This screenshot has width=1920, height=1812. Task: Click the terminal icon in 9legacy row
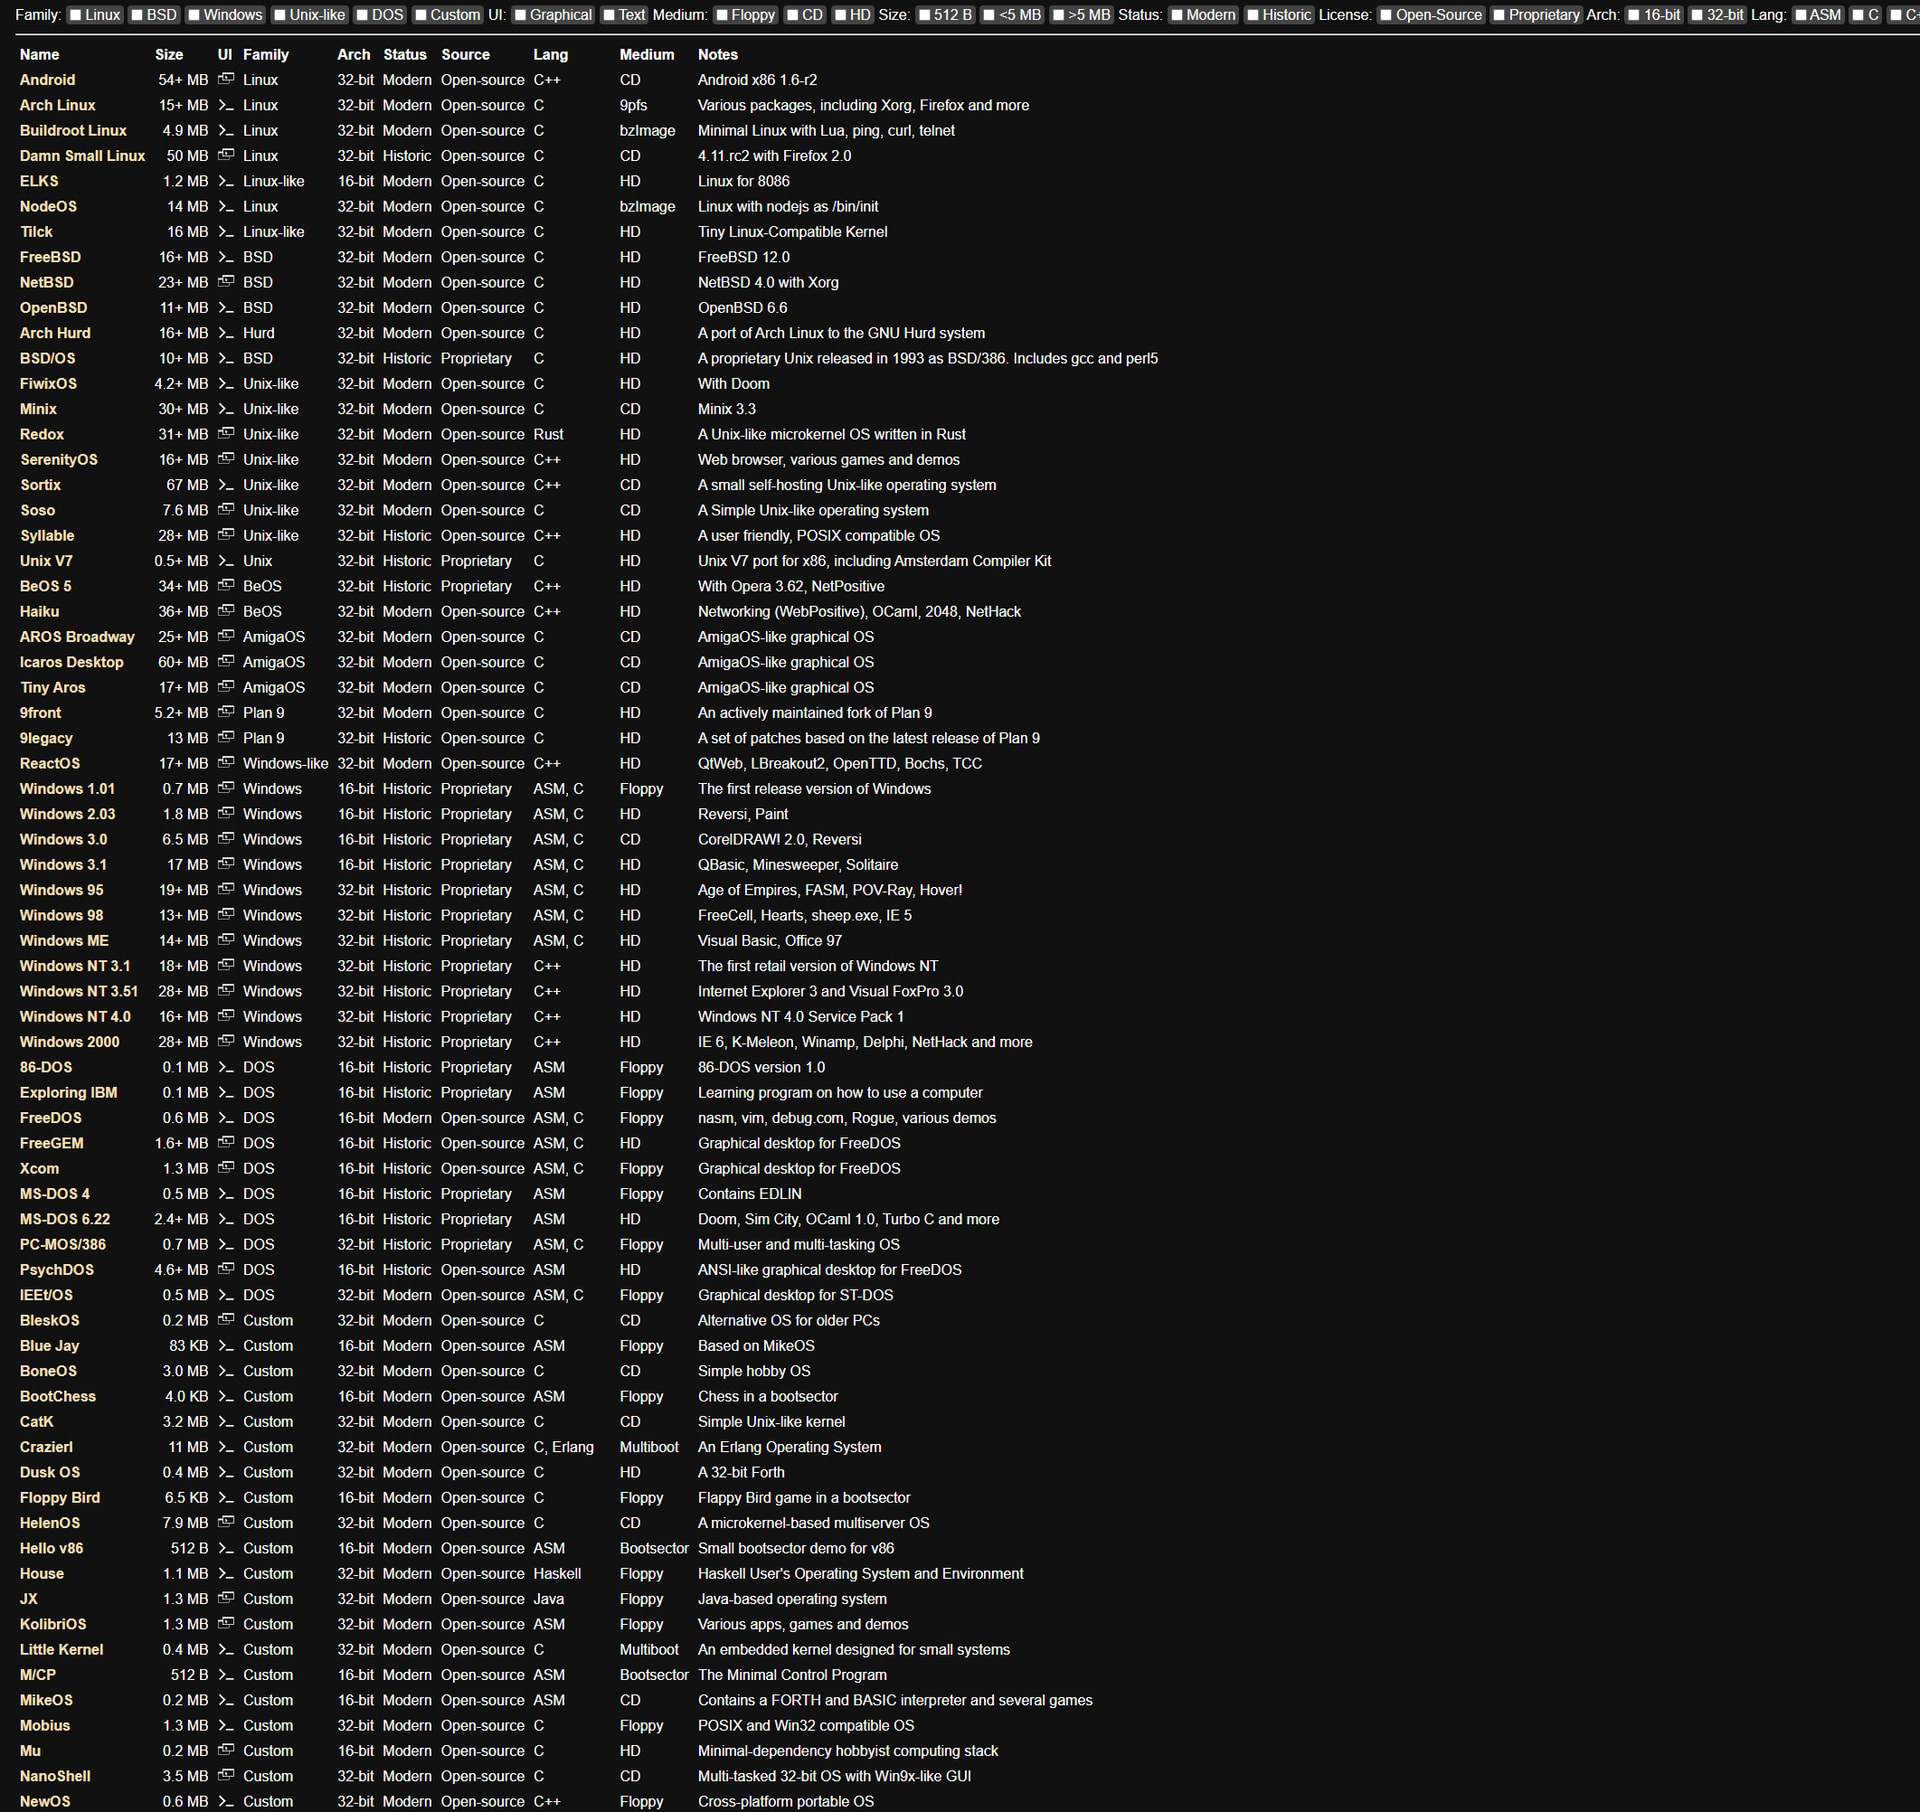point(226,738)
